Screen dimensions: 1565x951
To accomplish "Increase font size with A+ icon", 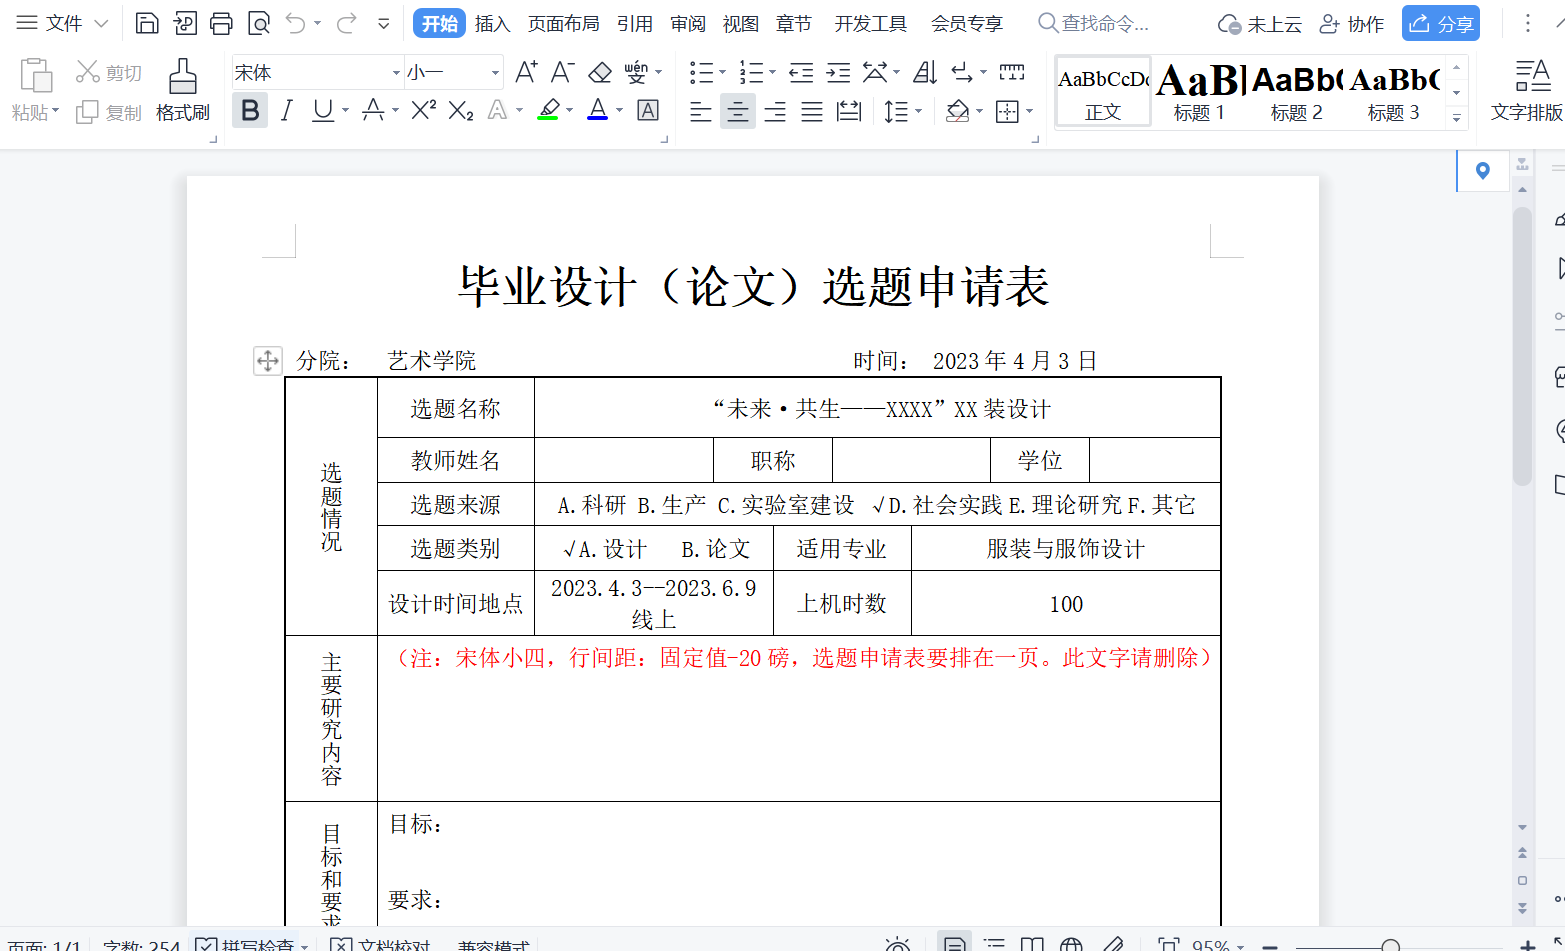I will coord(526,72).
